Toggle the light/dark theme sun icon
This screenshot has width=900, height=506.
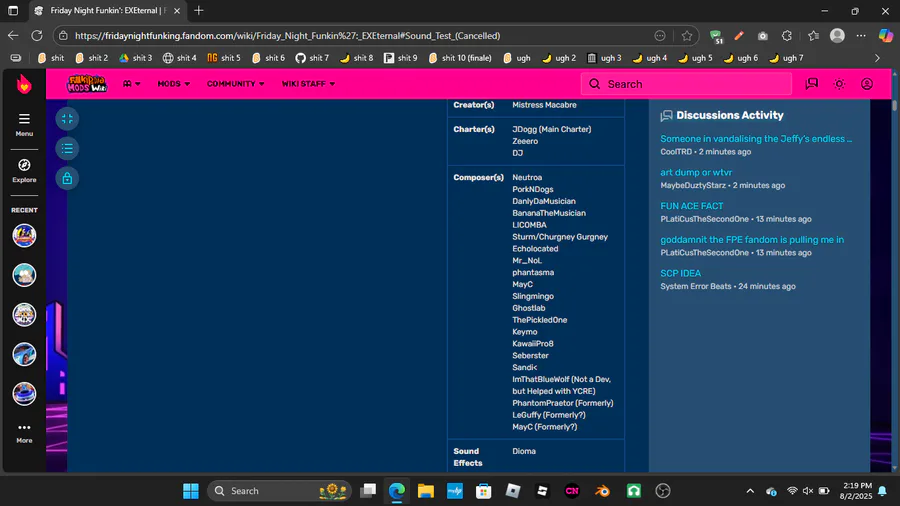pyautogui.click(x=839, y=84)
